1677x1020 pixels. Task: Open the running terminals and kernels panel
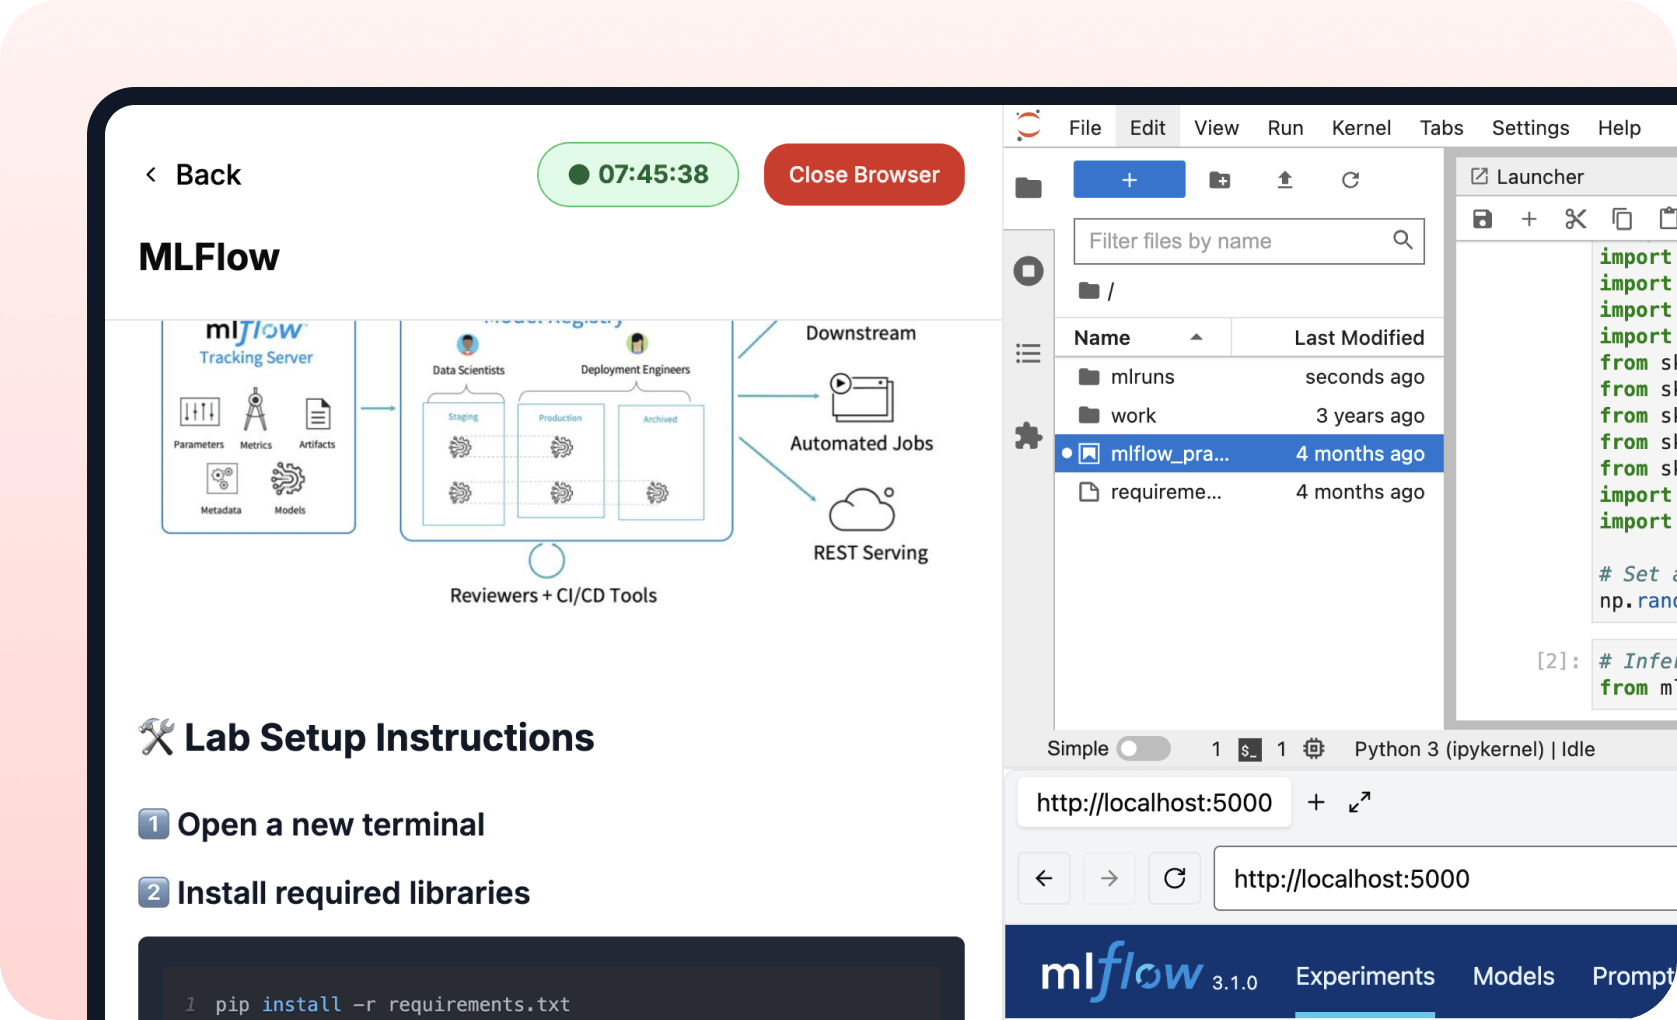click(x=1028, y=271)
